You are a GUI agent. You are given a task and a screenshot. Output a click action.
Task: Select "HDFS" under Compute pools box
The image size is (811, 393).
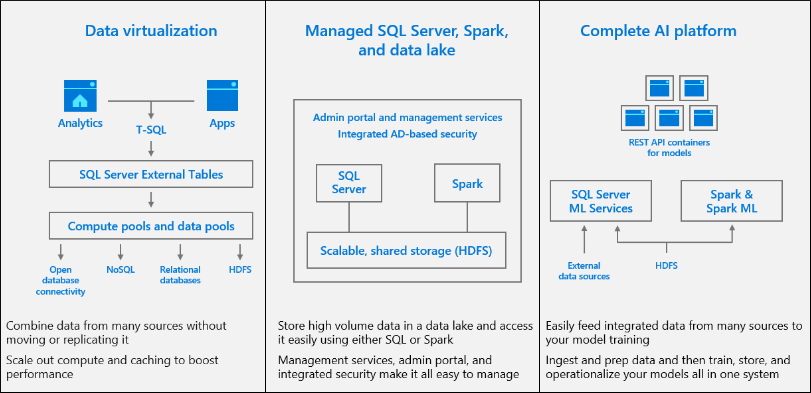click(x=240, y=269)
